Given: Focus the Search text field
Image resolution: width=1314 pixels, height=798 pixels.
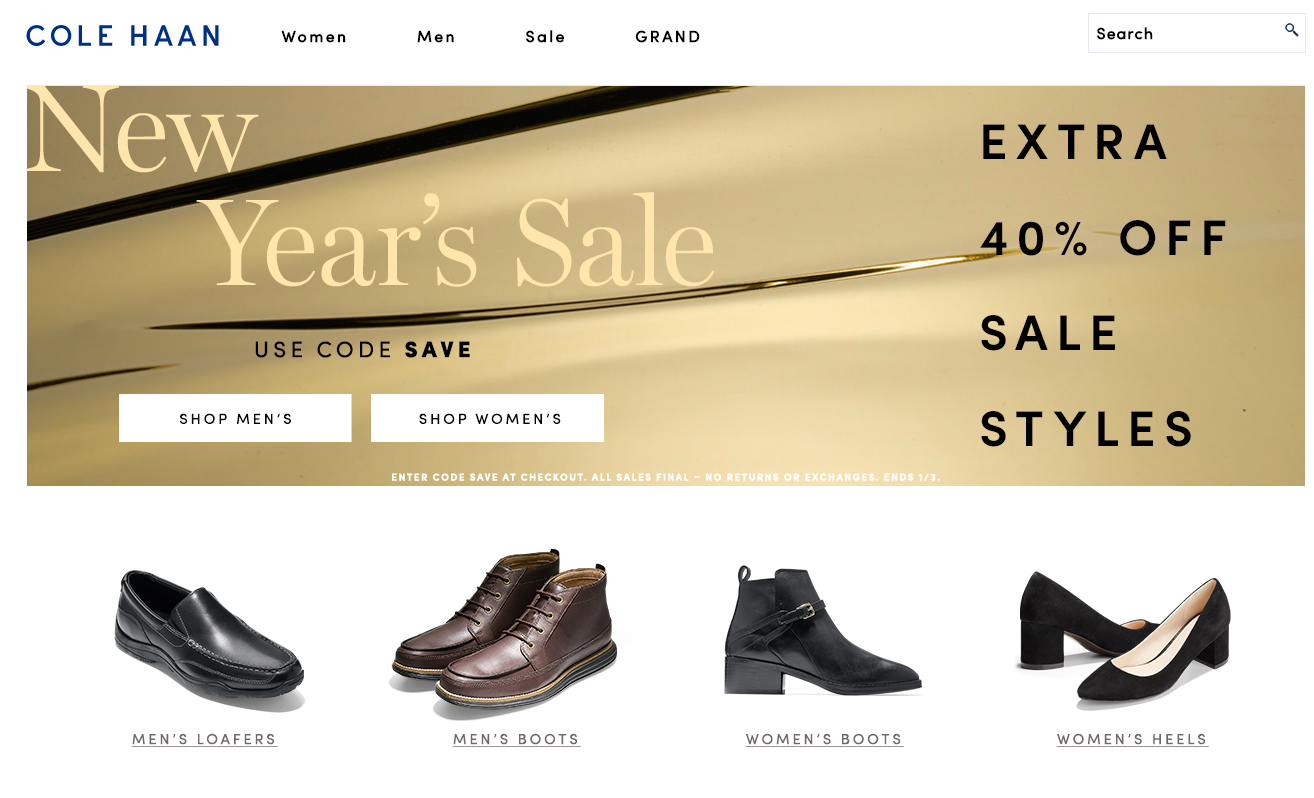Looking at the screenshot, I should click(x=1180, y=33).
